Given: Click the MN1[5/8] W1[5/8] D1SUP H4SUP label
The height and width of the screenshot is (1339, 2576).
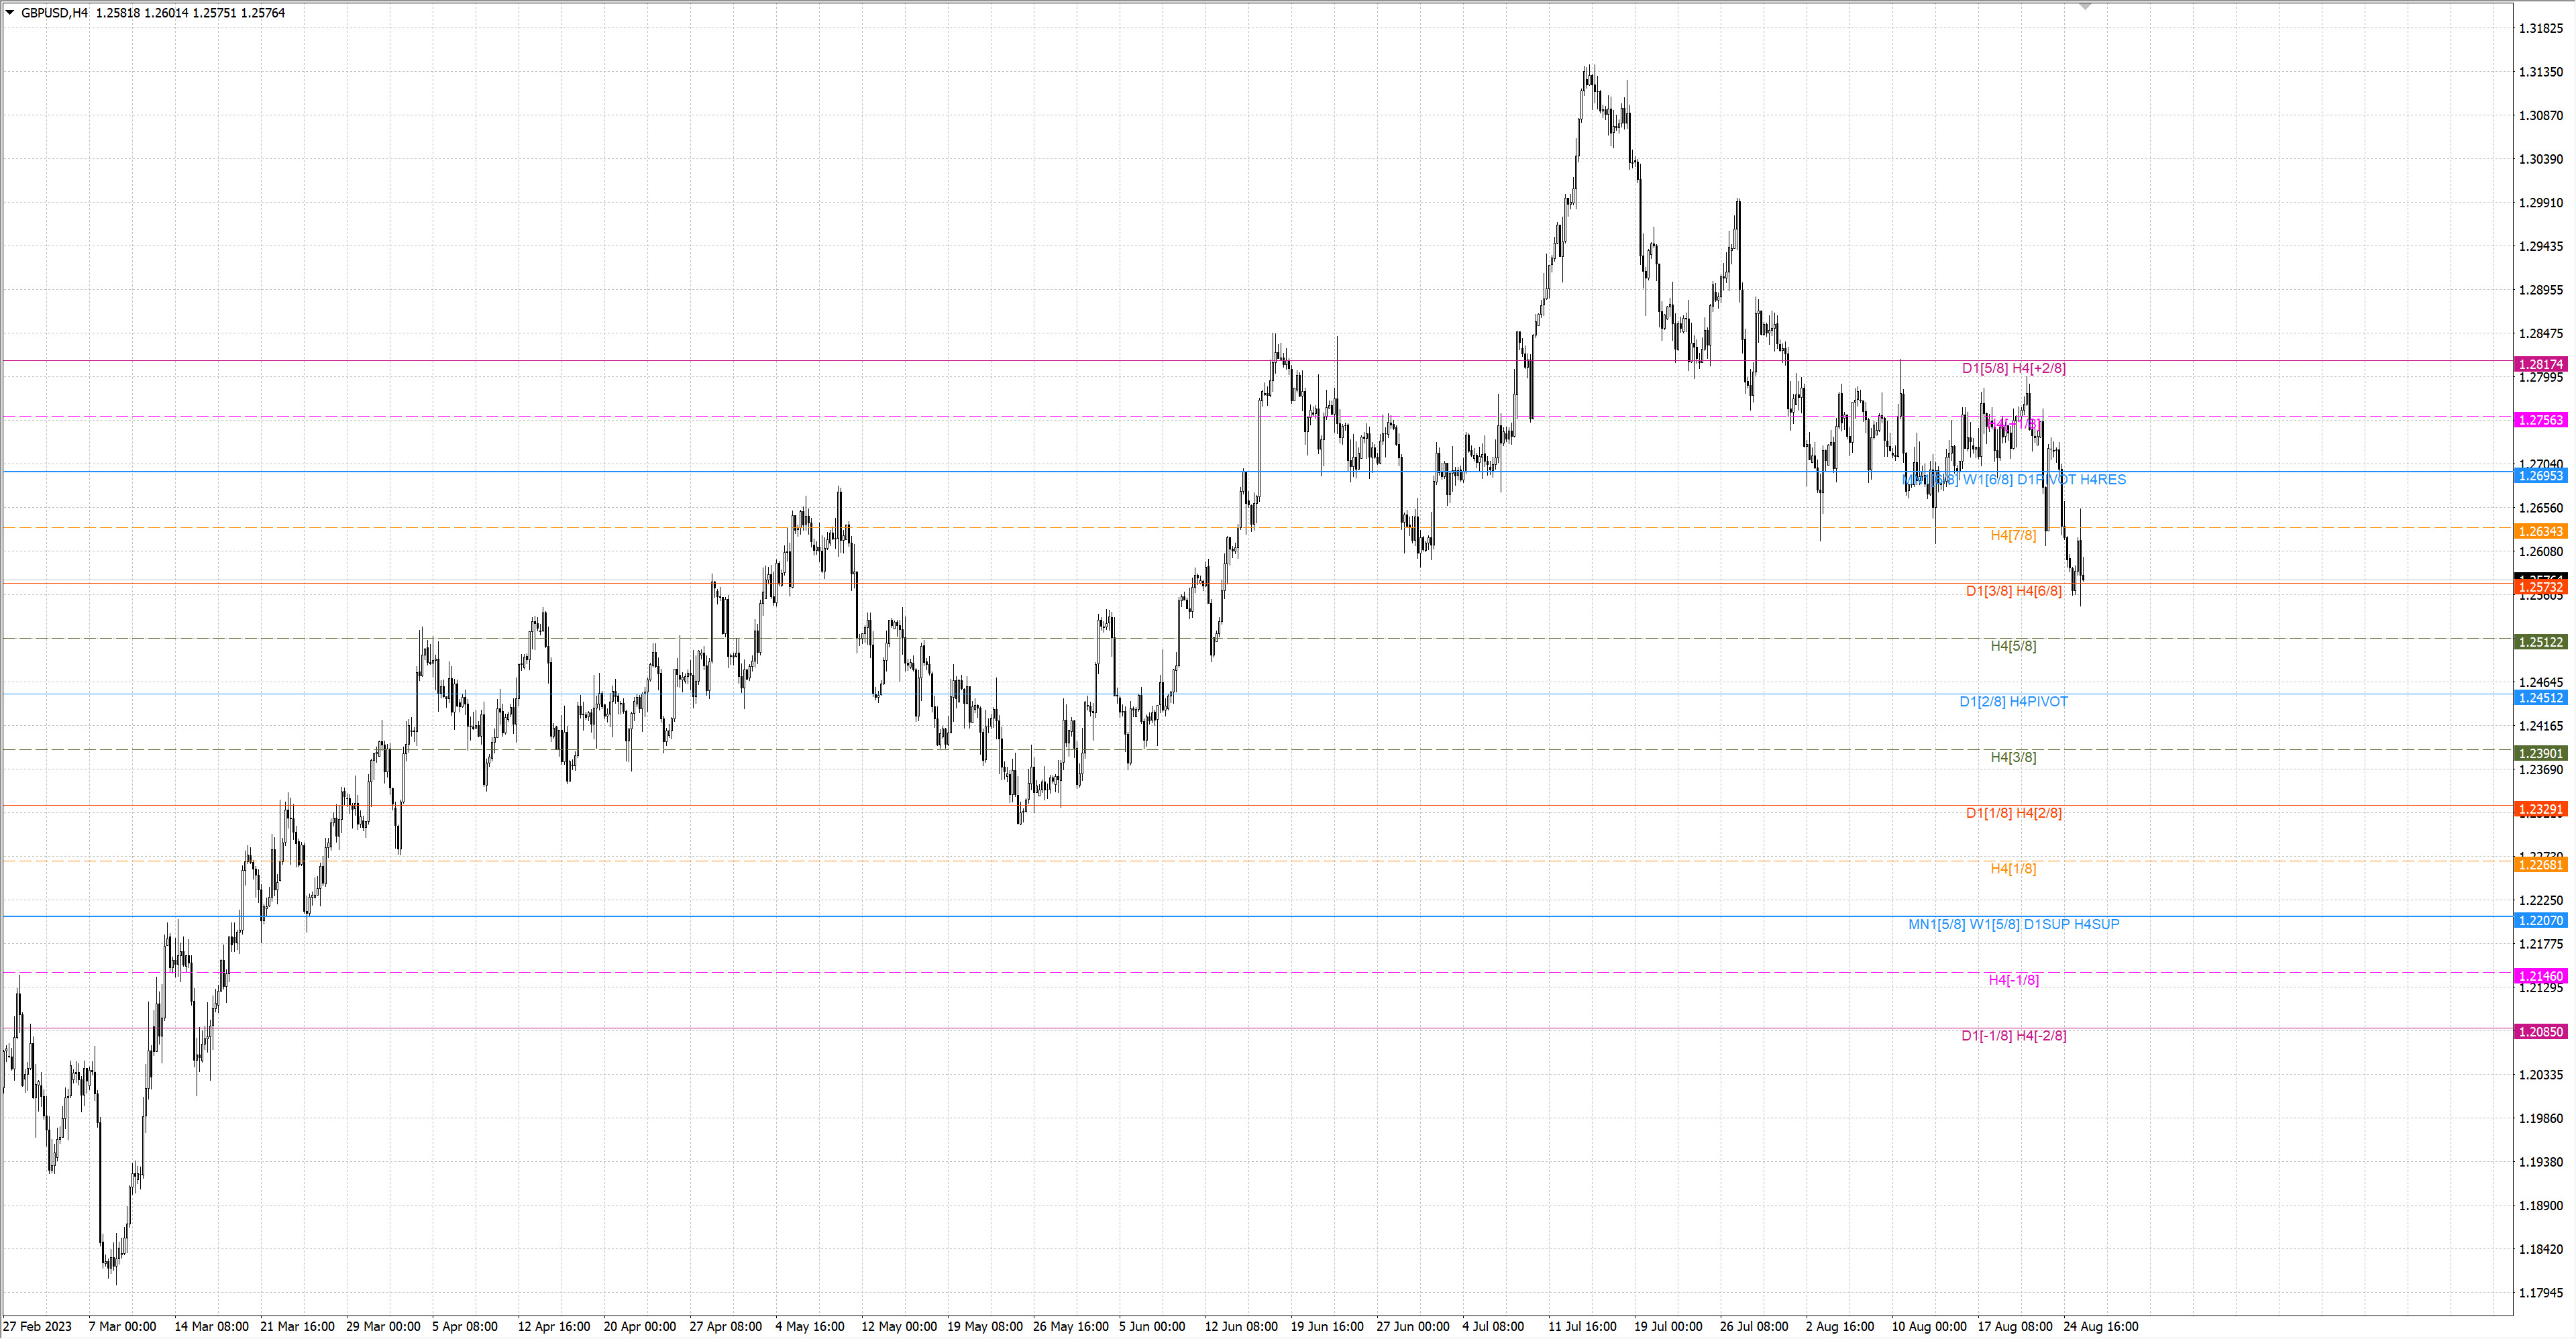Looking at the screenshot, I should point(2013,924).
